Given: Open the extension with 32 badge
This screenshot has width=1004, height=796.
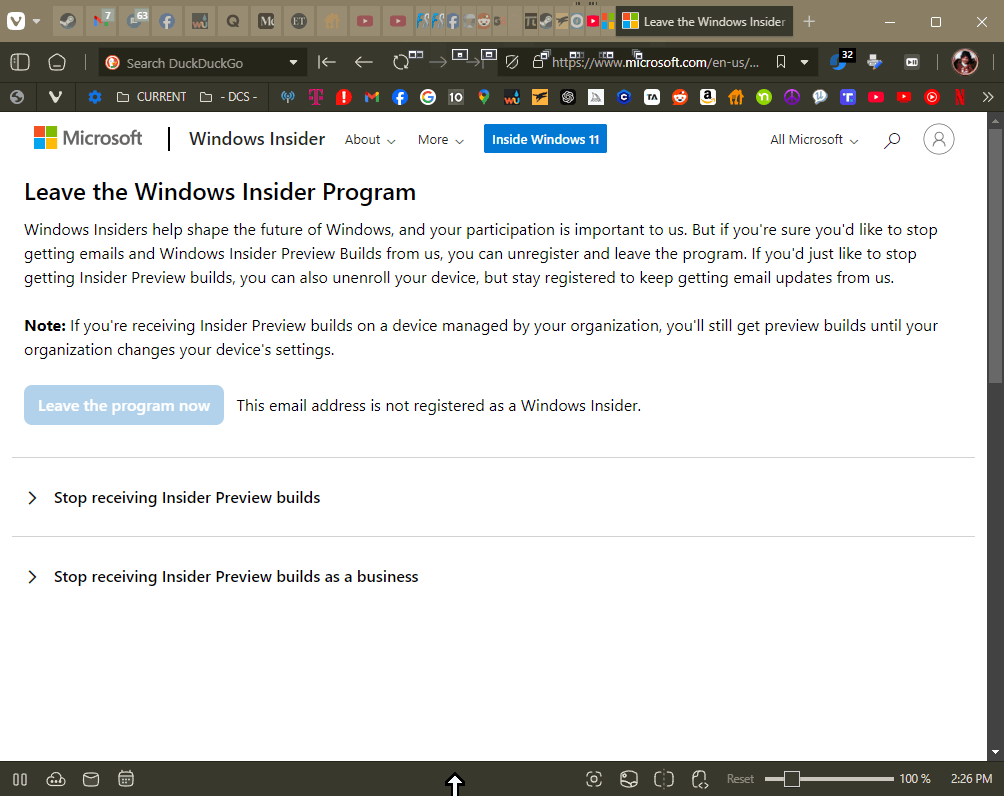Looking at the screenshot, I should 841,61.
